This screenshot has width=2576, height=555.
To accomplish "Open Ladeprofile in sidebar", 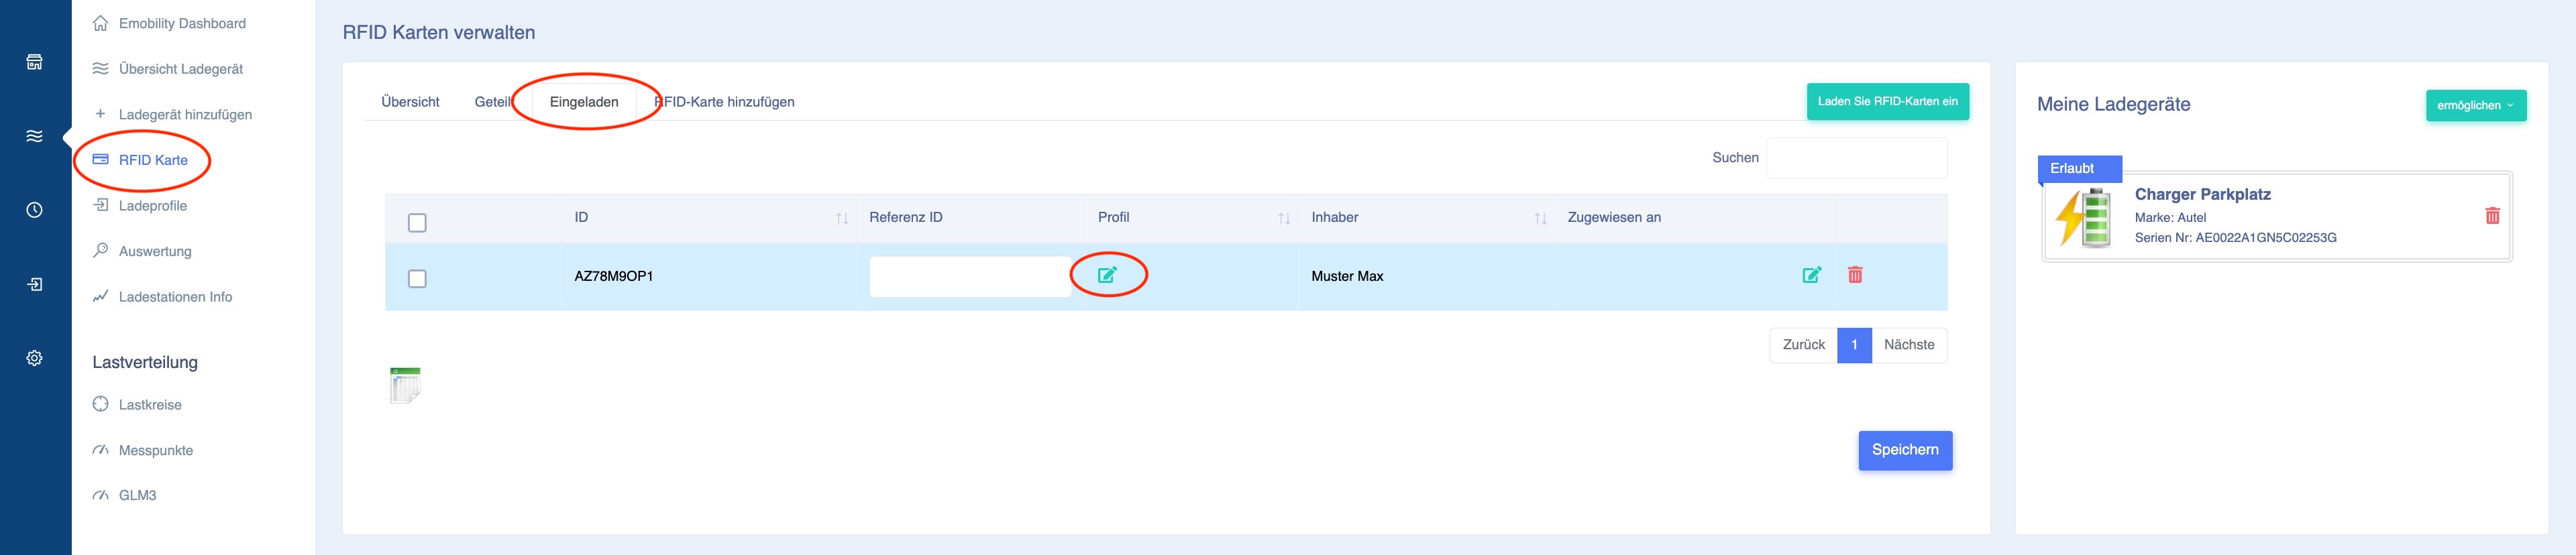I will [153, 206].
